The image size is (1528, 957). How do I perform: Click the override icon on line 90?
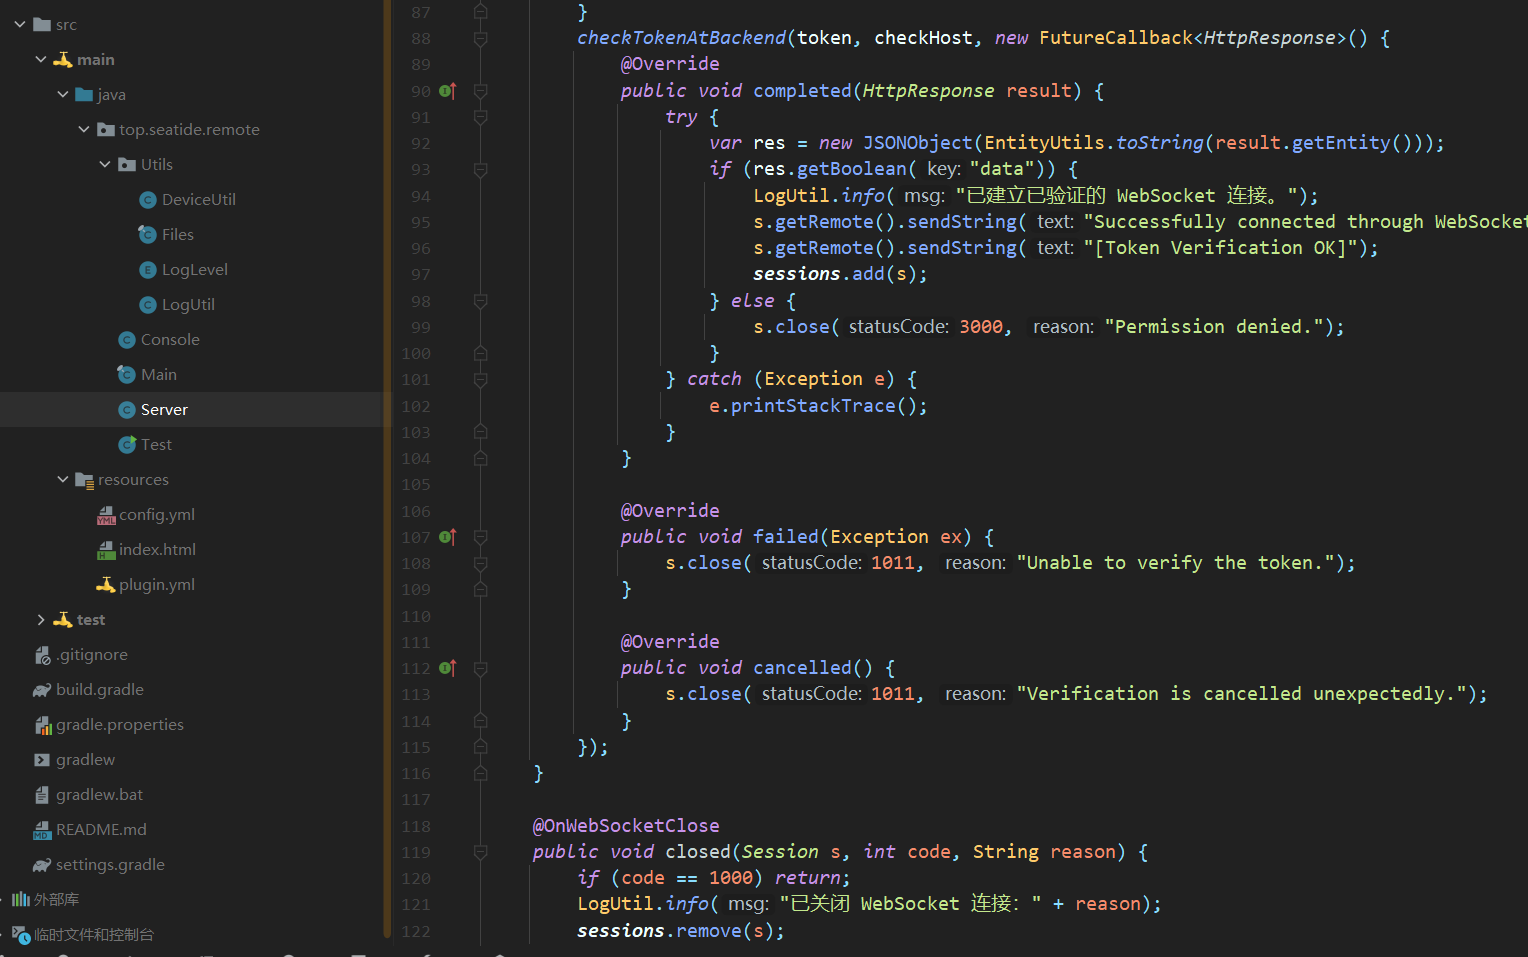click(x=447, y=90)
